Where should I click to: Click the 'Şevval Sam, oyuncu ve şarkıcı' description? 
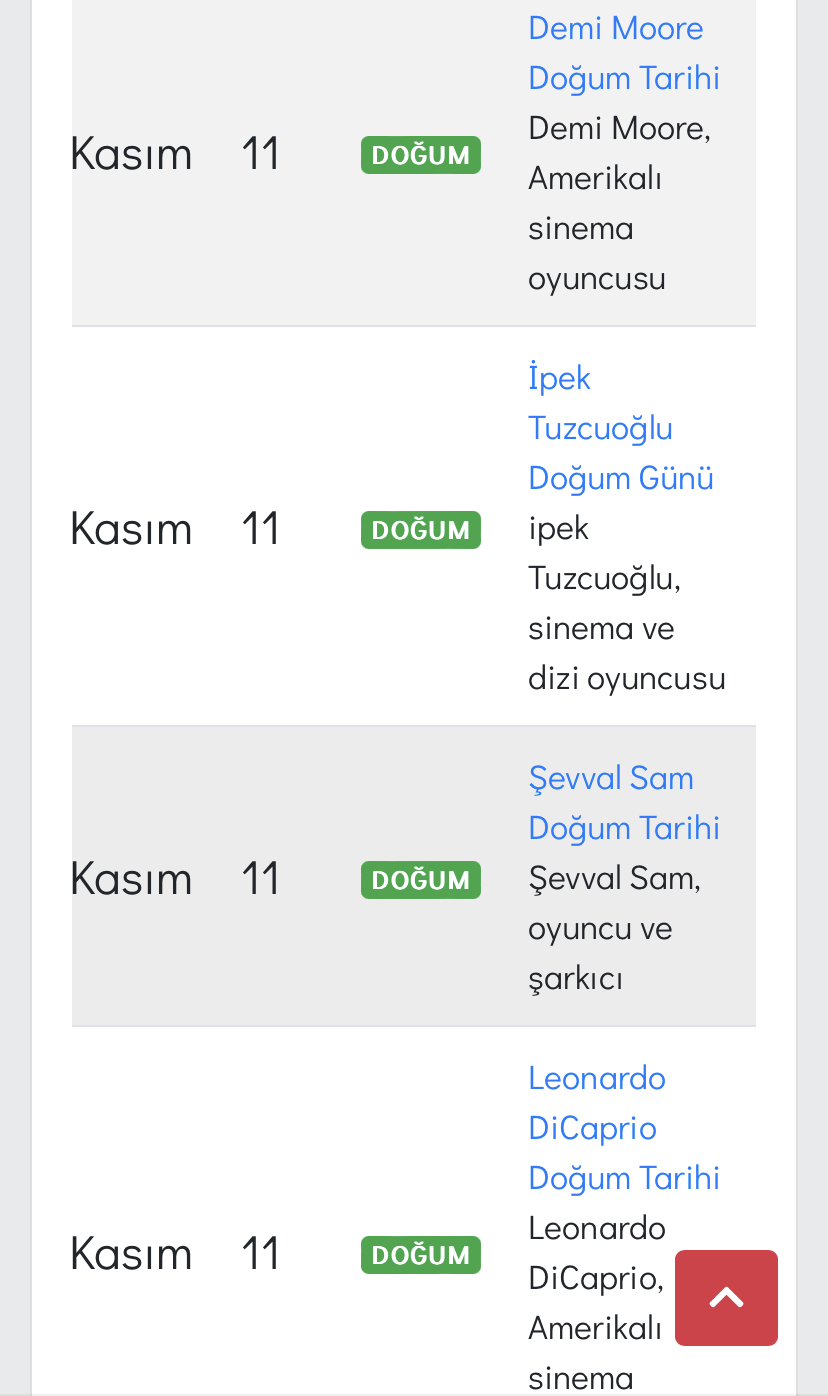pos(610,929)
